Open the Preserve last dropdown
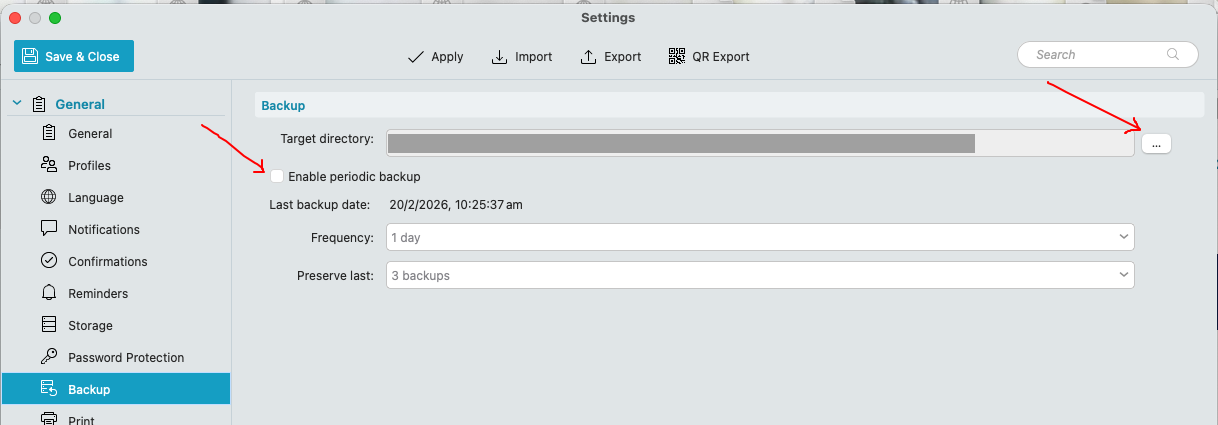This screenshot has width=1218, height=425. pos(760,275)
